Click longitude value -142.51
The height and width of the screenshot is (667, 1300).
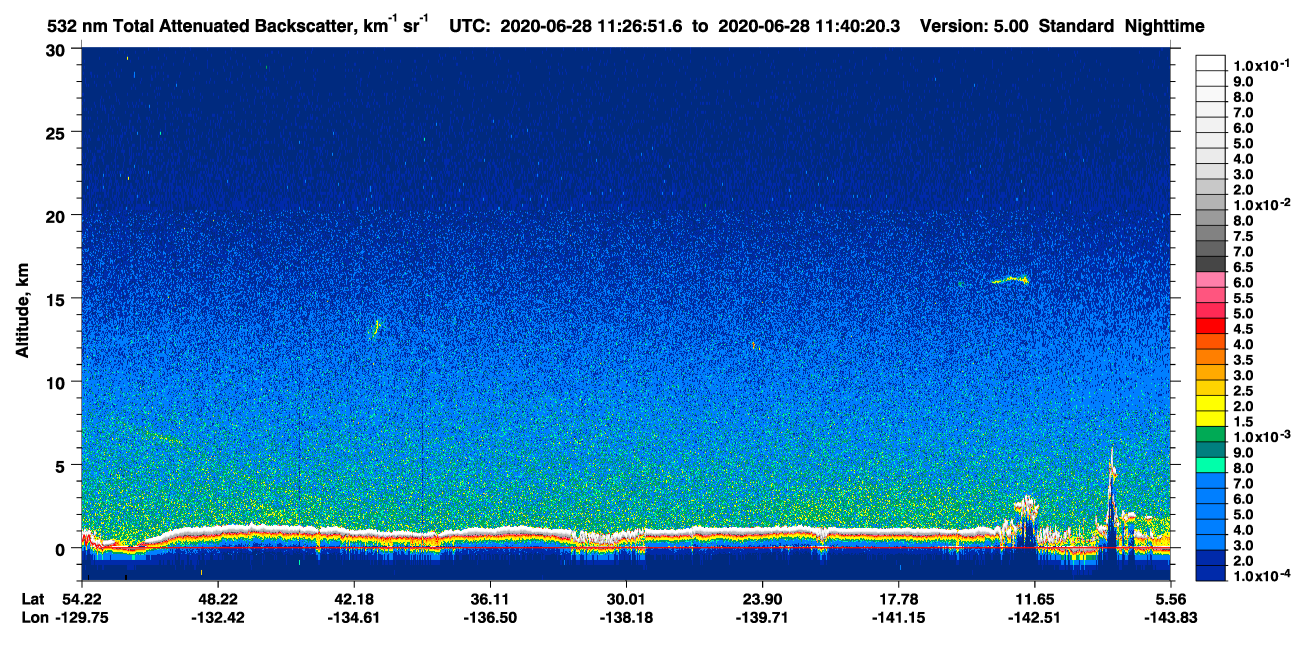tap(1034, 617)
